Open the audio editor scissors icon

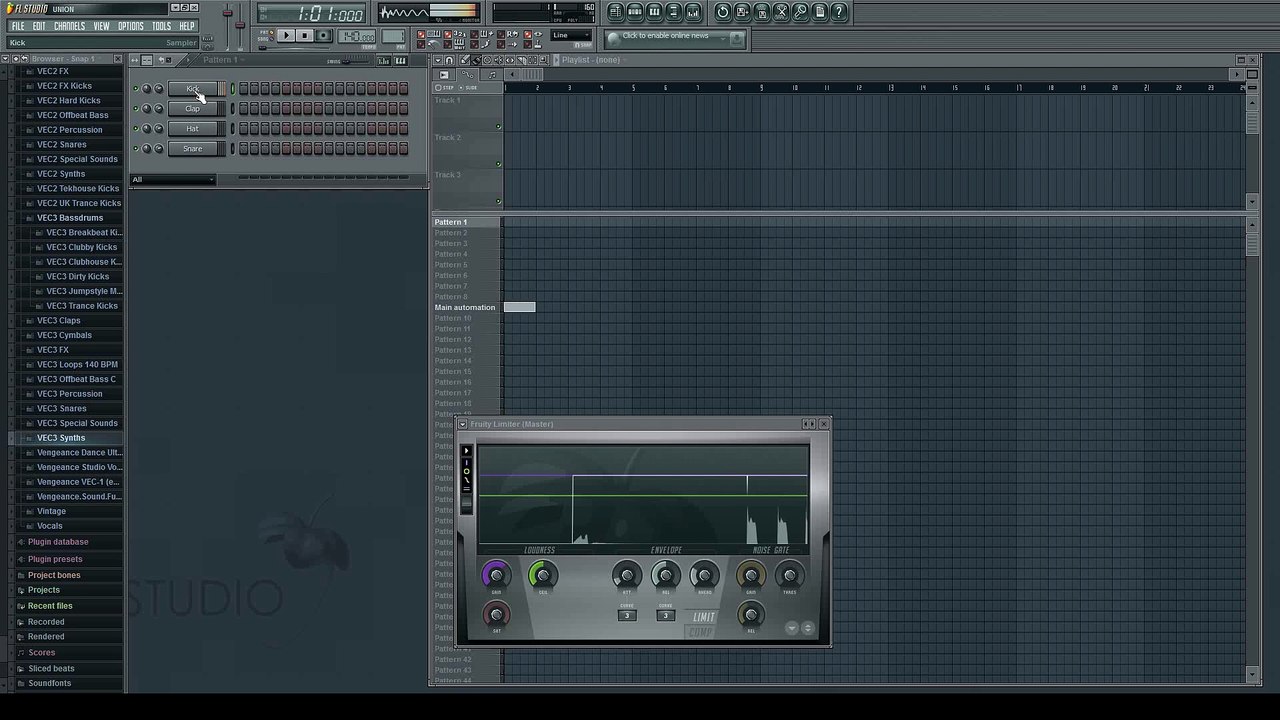click(x=782, y=12)
